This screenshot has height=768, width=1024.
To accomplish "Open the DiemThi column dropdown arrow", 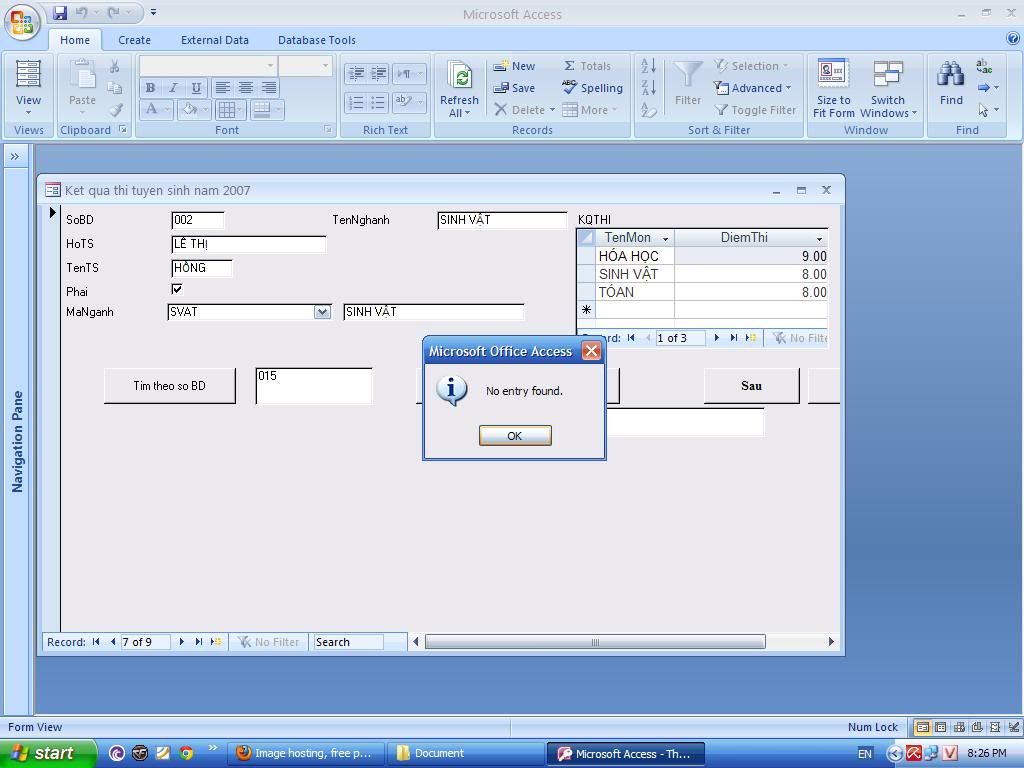I will (x=820, y=239).
